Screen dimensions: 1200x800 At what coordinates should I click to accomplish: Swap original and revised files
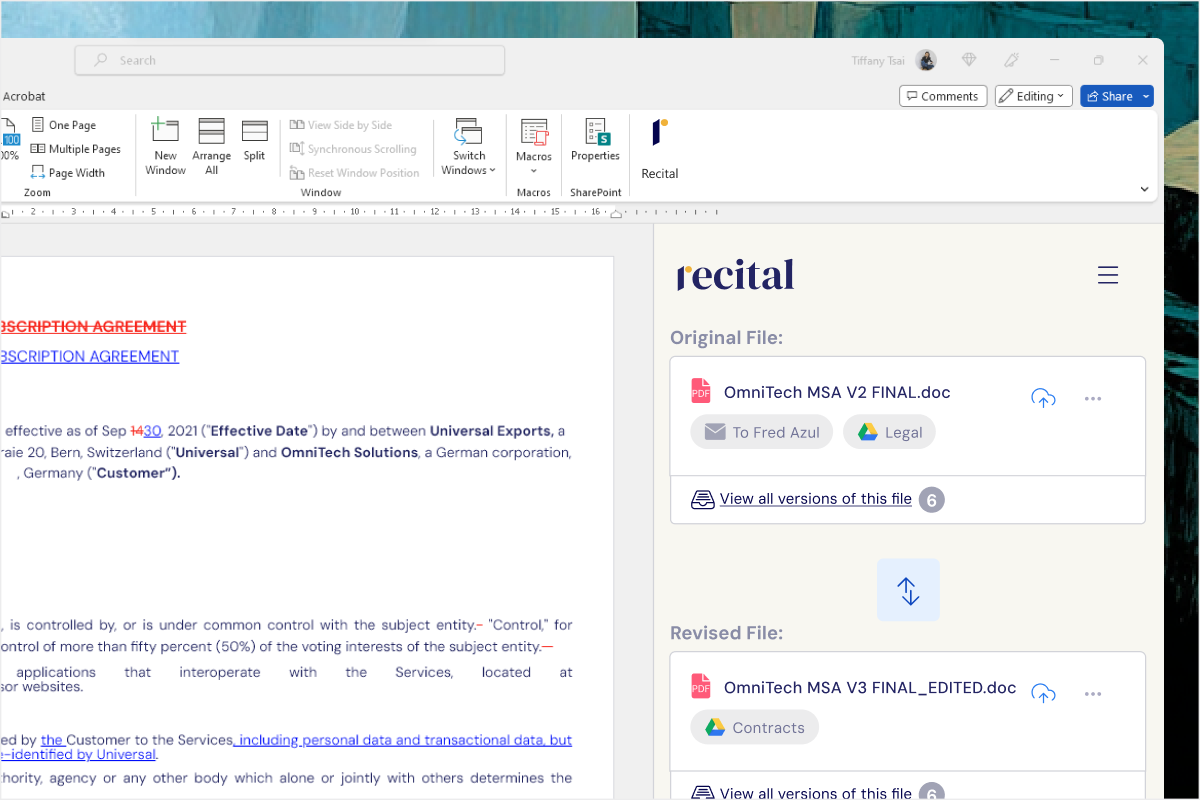[x=908, y=590]
